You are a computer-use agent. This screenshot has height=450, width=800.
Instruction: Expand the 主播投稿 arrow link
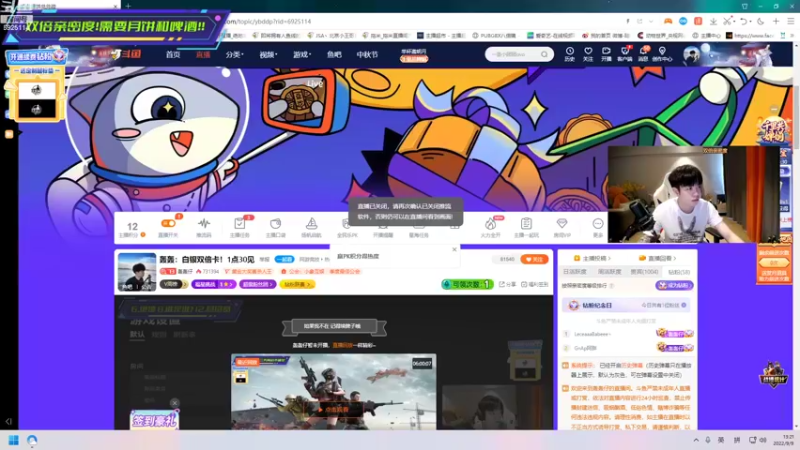tap(592, 258)
